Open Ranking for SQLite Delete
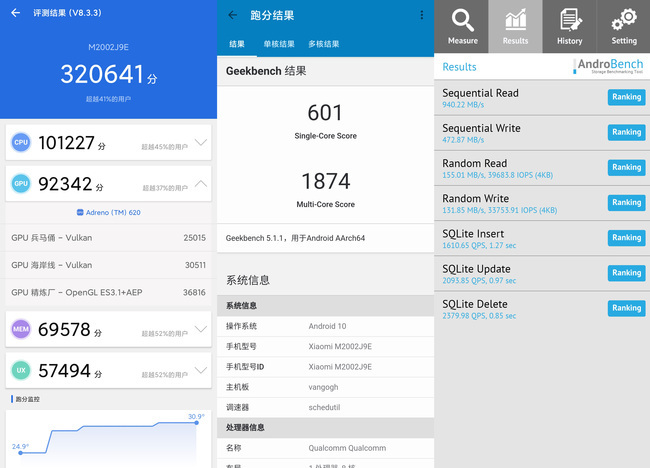This screenshot has height=468, width=650. [626, 308]
